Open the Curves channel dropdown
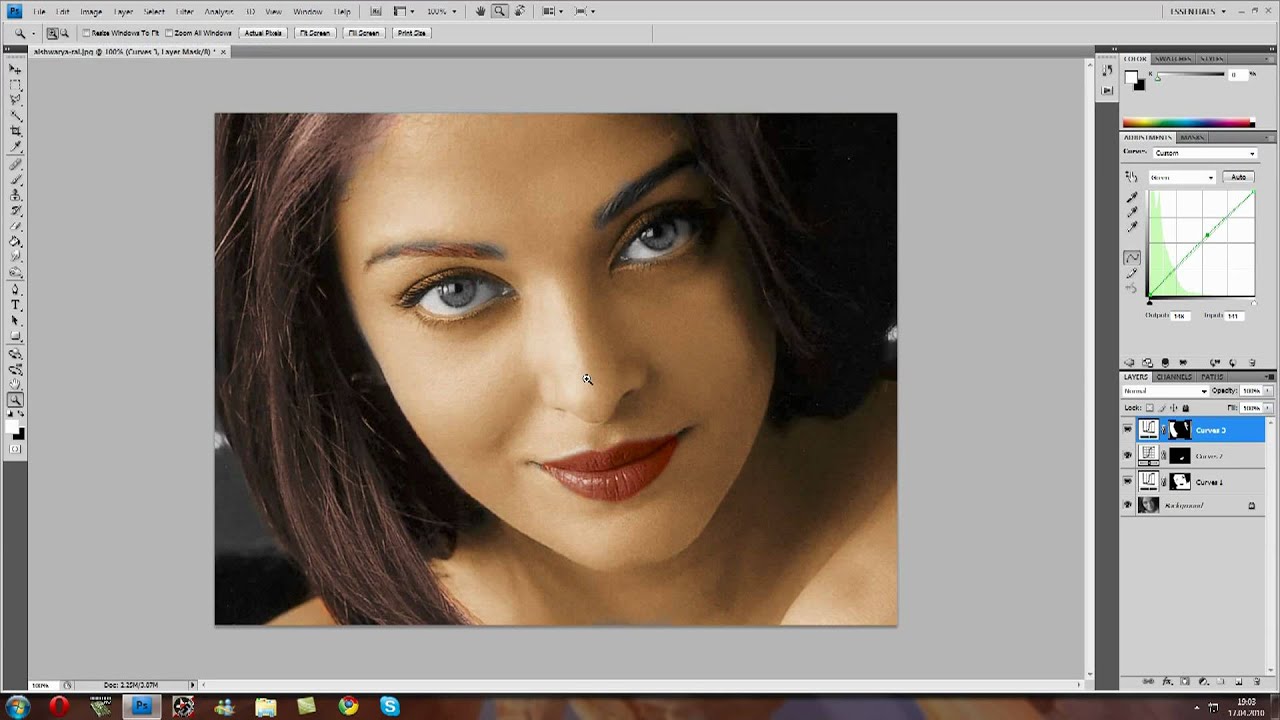The image size is (1280, 720). pos(1181,177)
